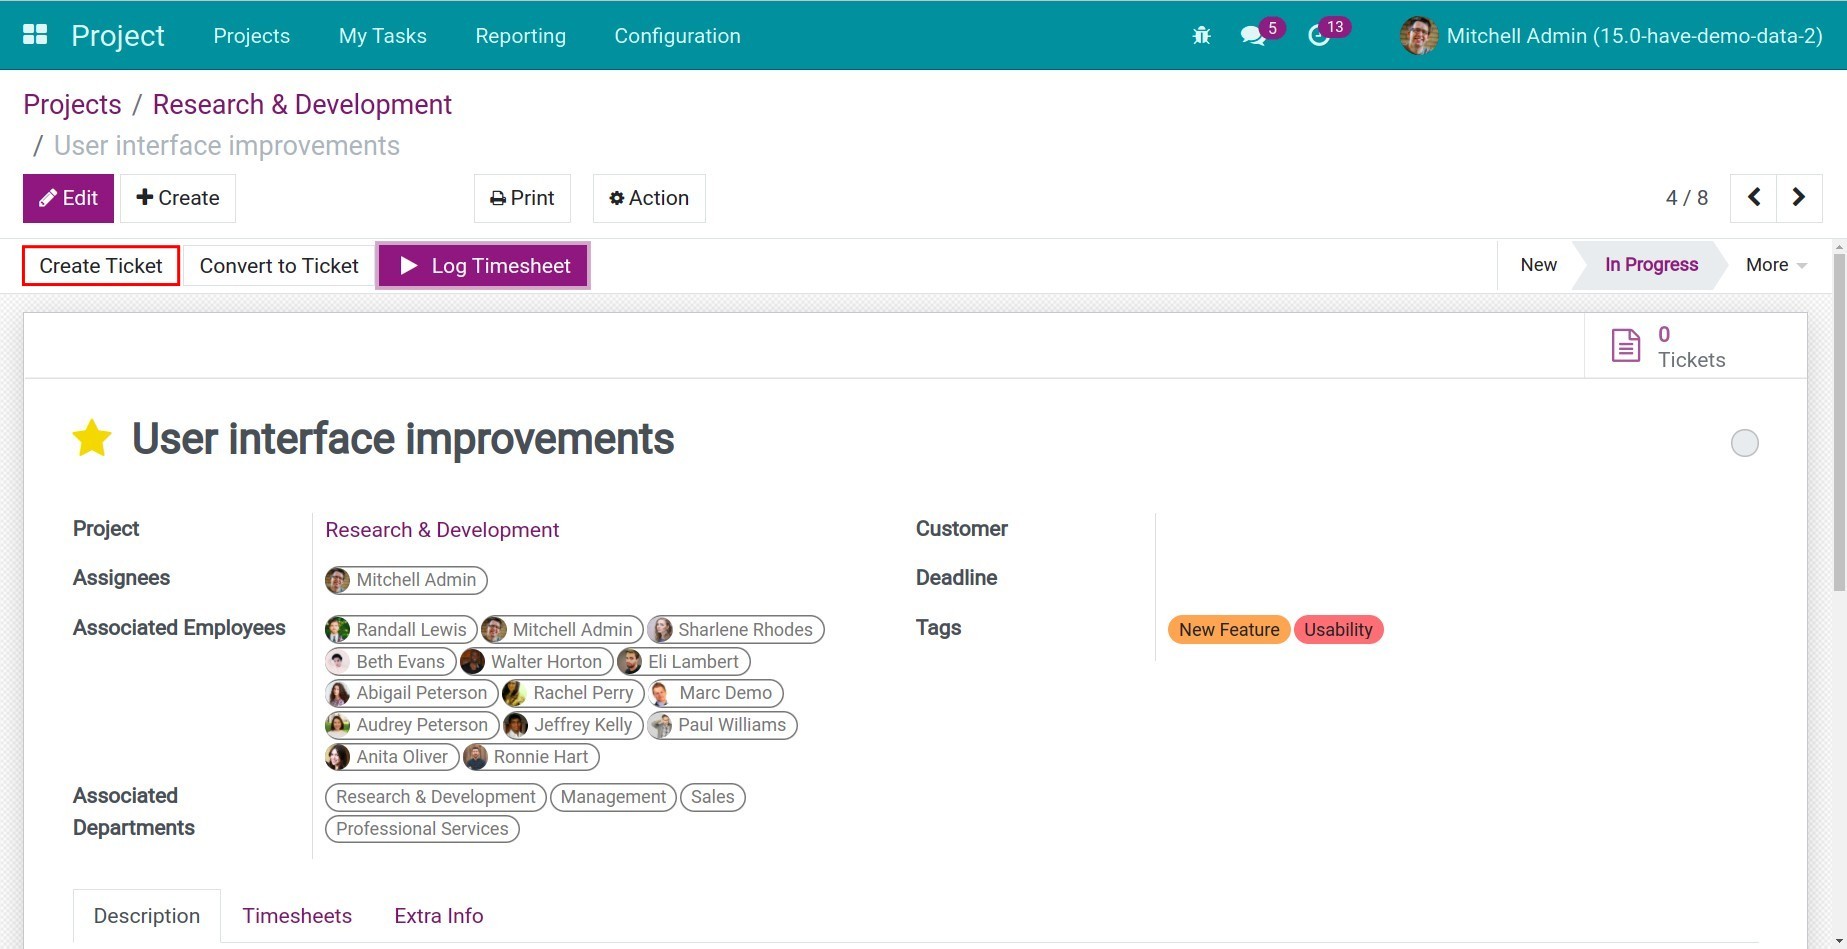Open the activities clock showing 13

coord(1320,35)
